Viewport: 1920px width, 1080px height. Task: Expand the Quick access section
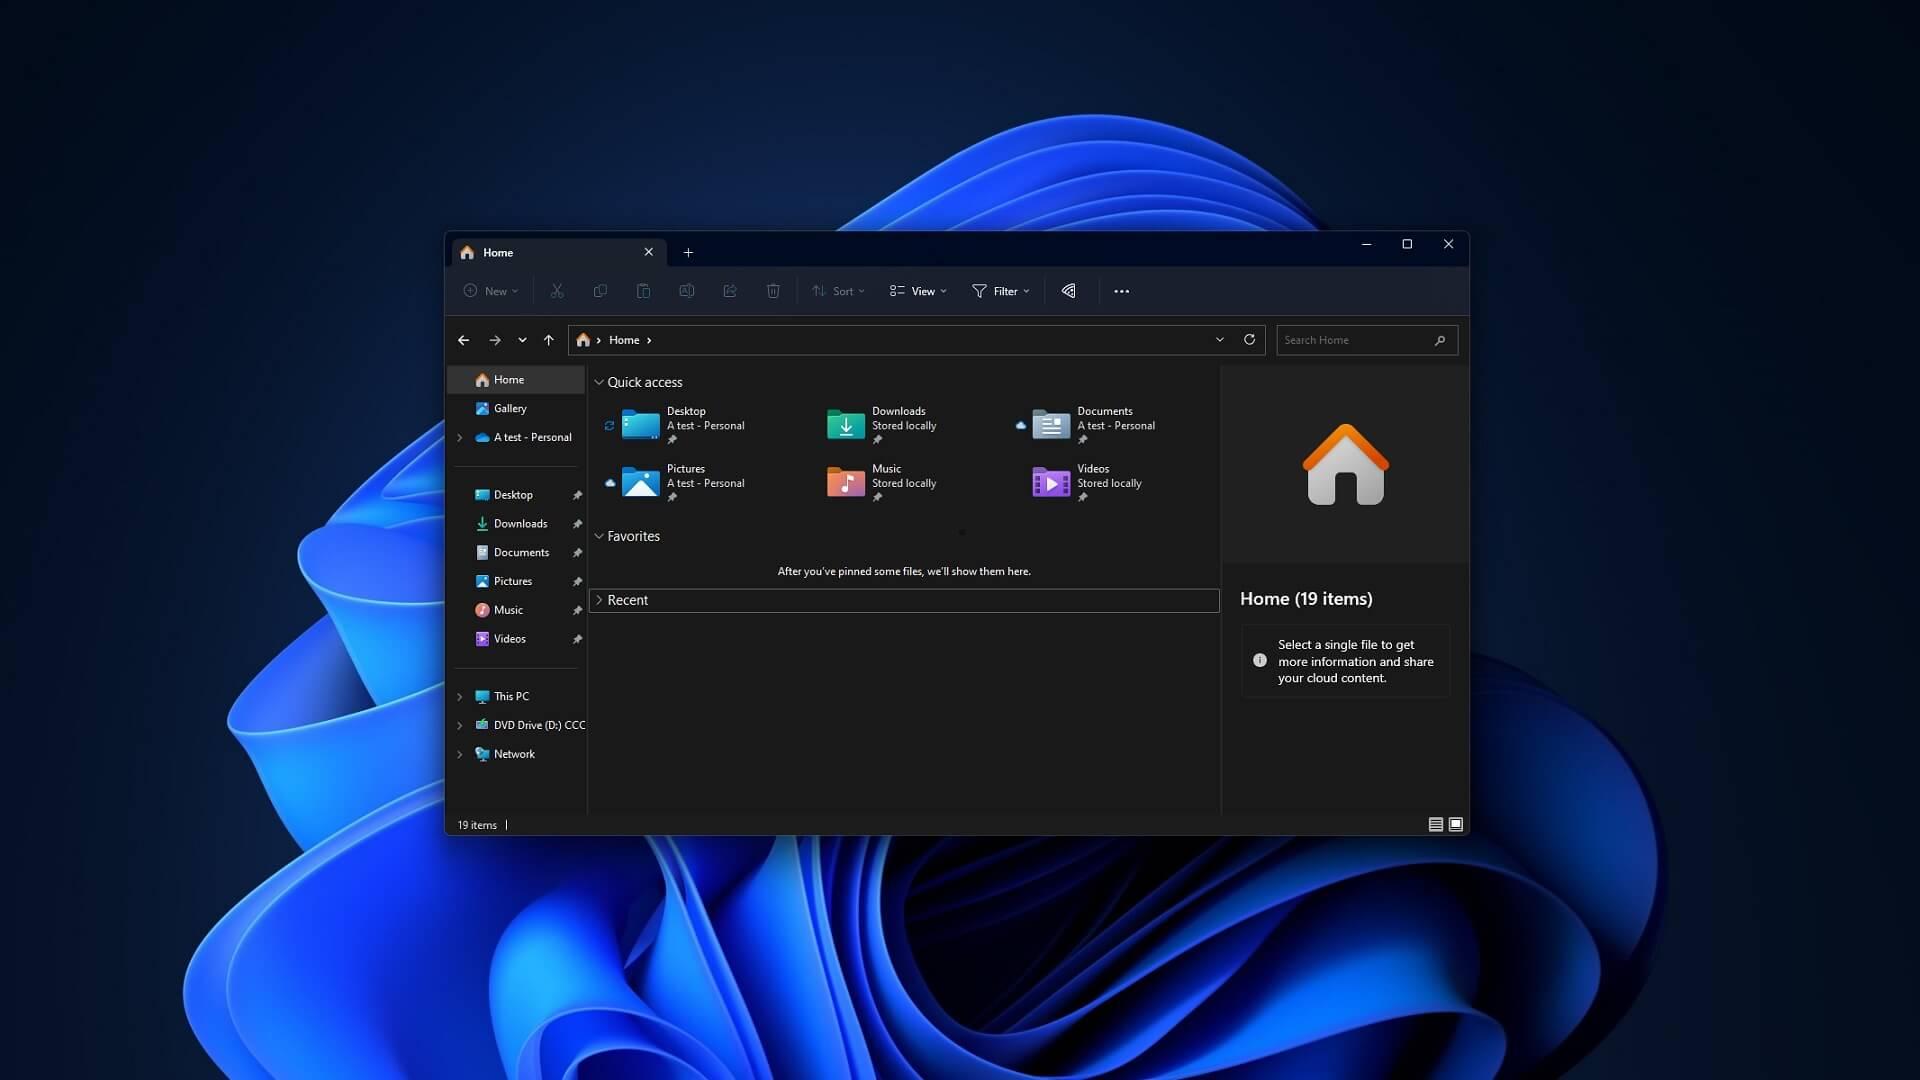pos(599,381)
